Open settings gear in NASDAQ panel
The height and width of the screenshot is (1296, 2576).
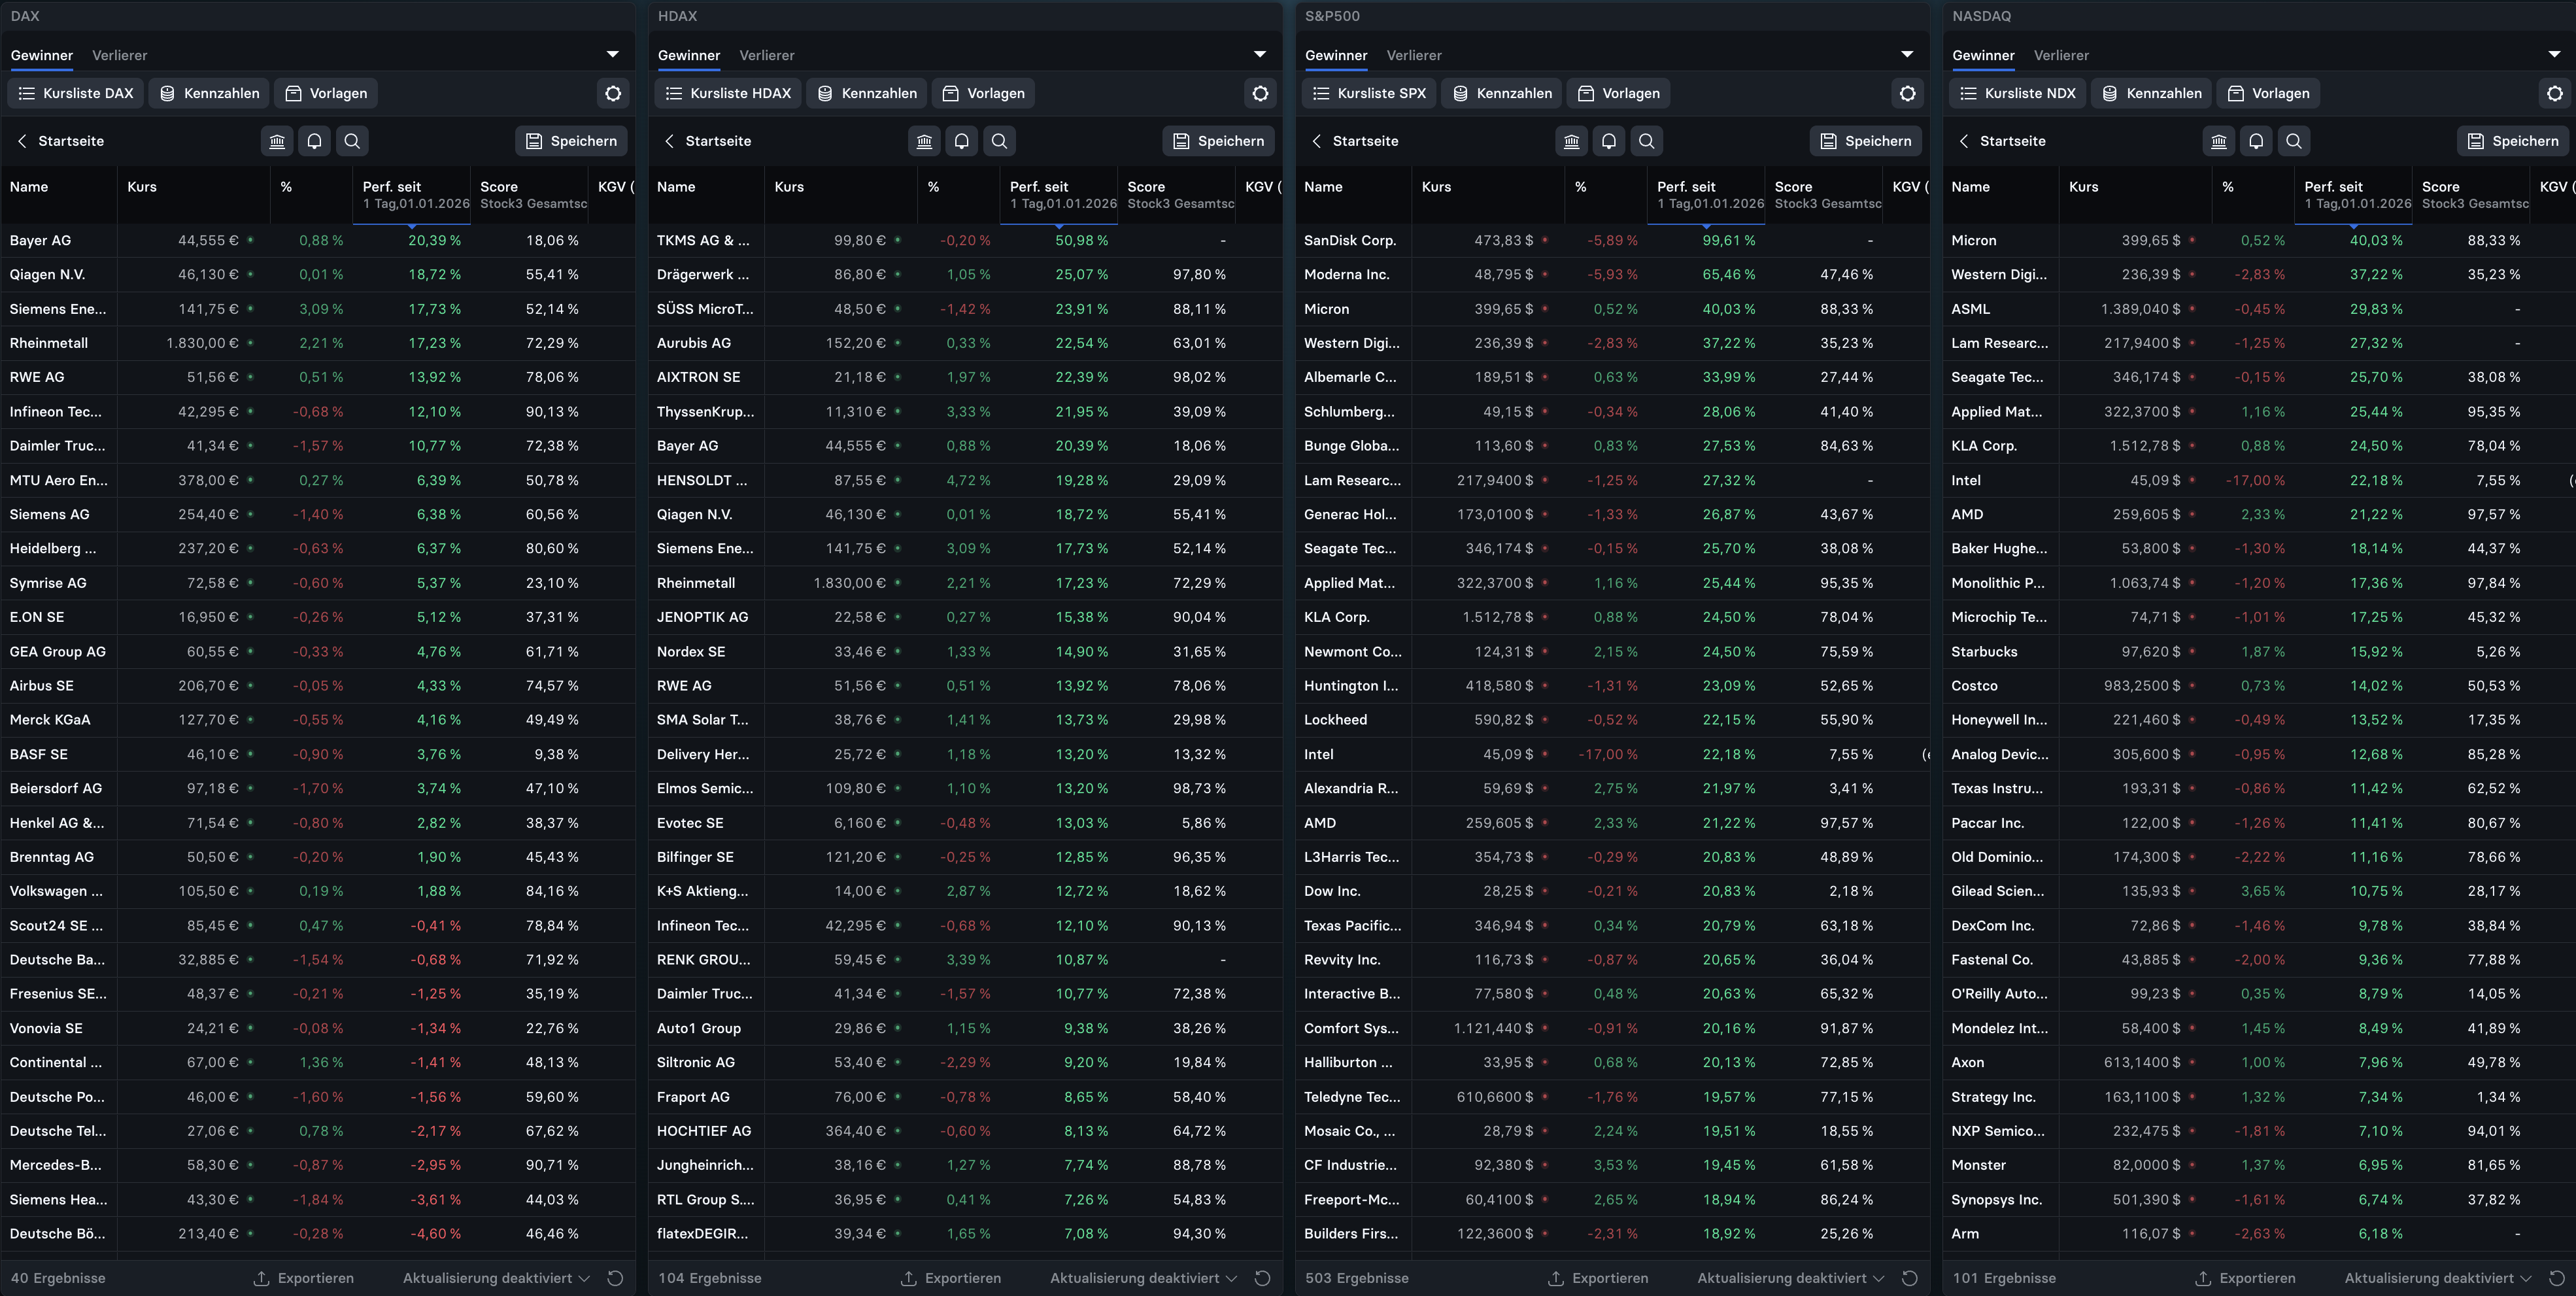pos(2554,93)
